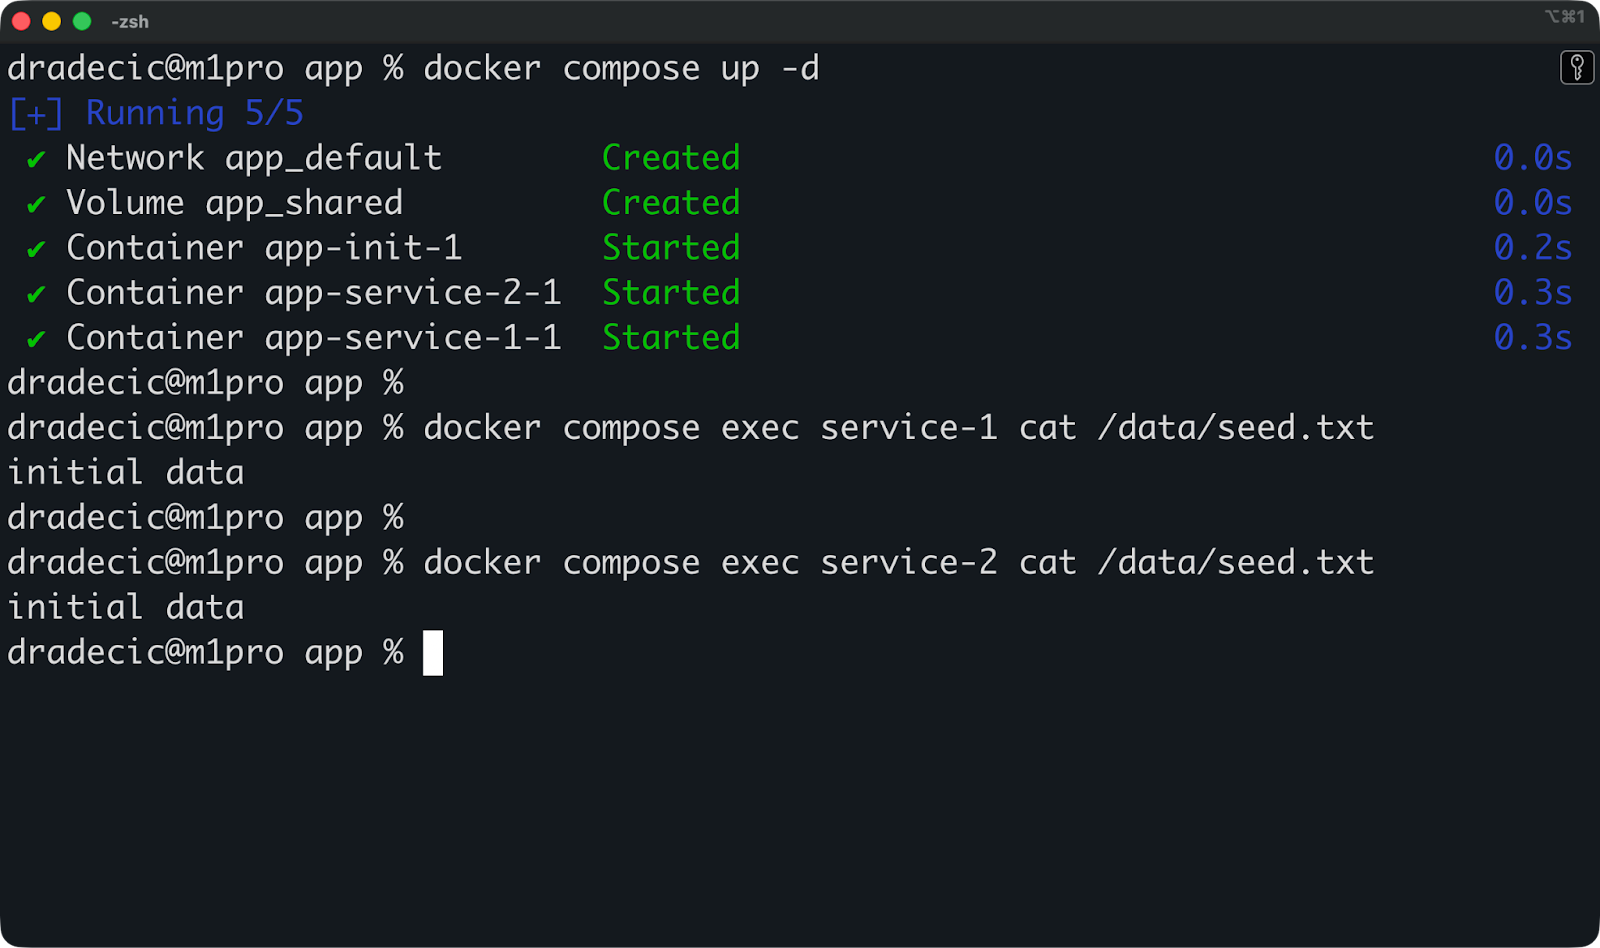The width and height of the screenshot is (1600, 948).
Task: Click the [+] Running 5/5 status line
Action: [x=155, y=113]
